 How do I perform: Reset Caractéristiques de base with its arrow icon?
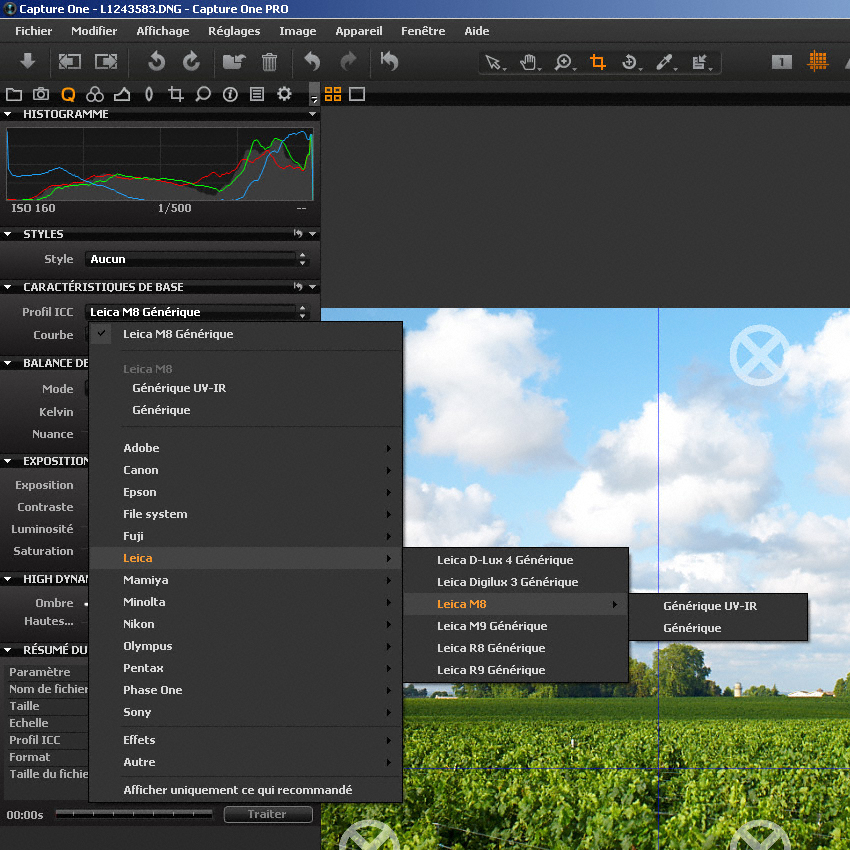pyautogui.click(x=298, y=286)
